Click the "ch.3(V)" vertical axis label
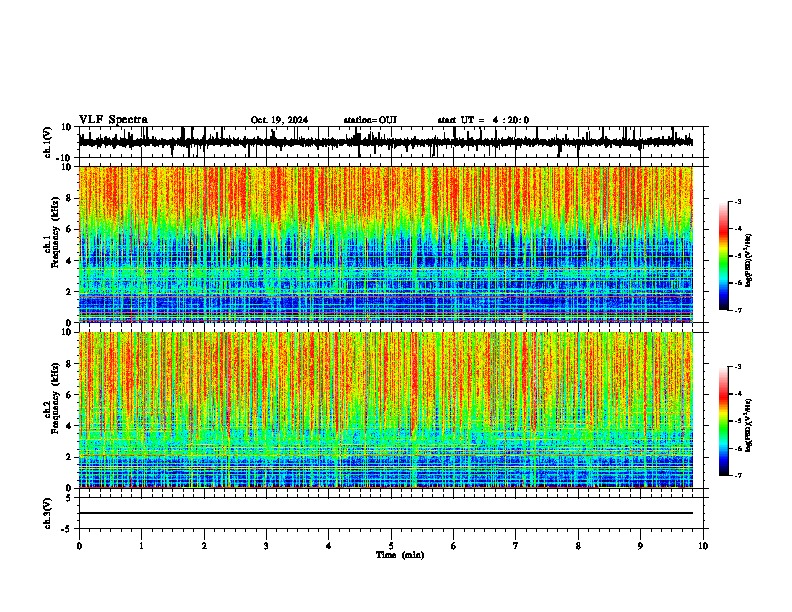The image size is (792, 612). [x=48, y=513]
